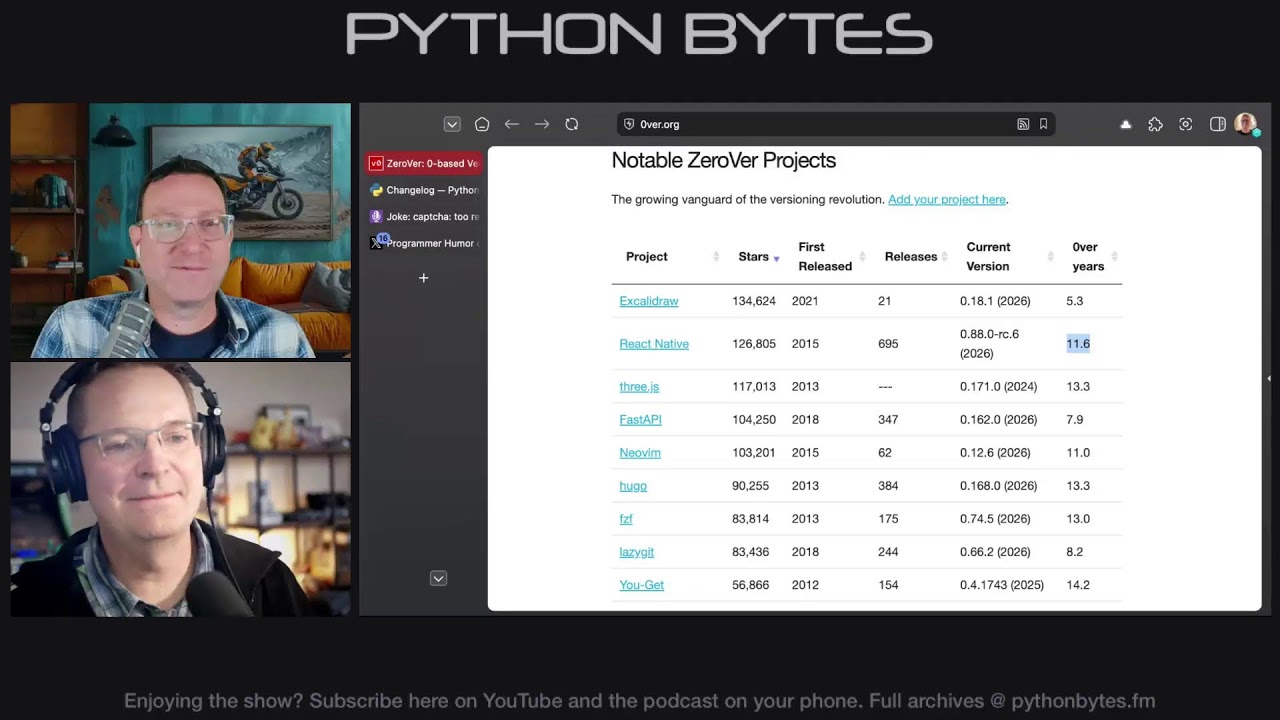Open the extensions puzzle icon
The image size is (1280, 720).
(1156, 124)
